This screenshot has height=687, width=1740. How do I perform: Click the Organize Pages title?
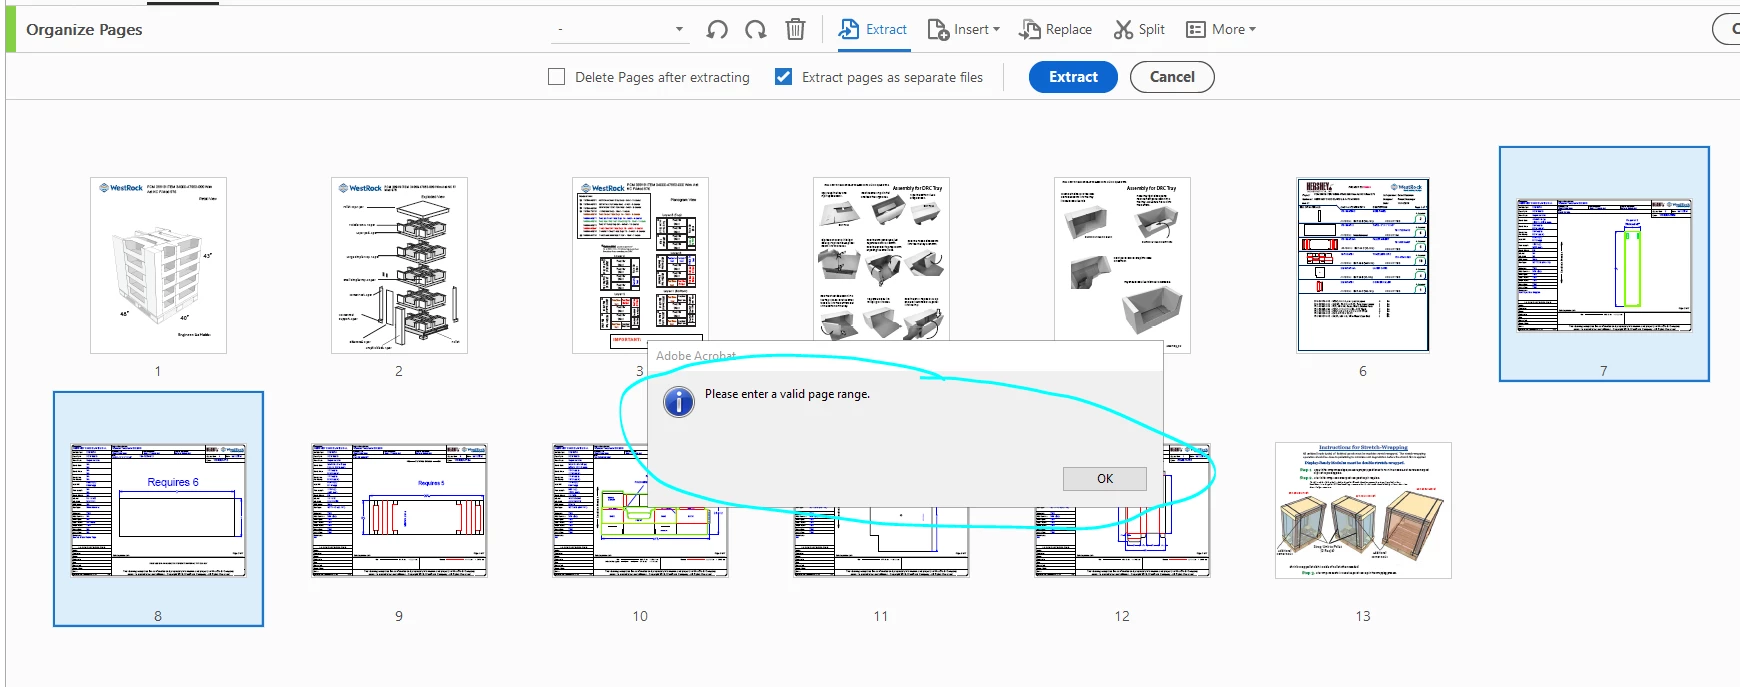click(84, 29)
